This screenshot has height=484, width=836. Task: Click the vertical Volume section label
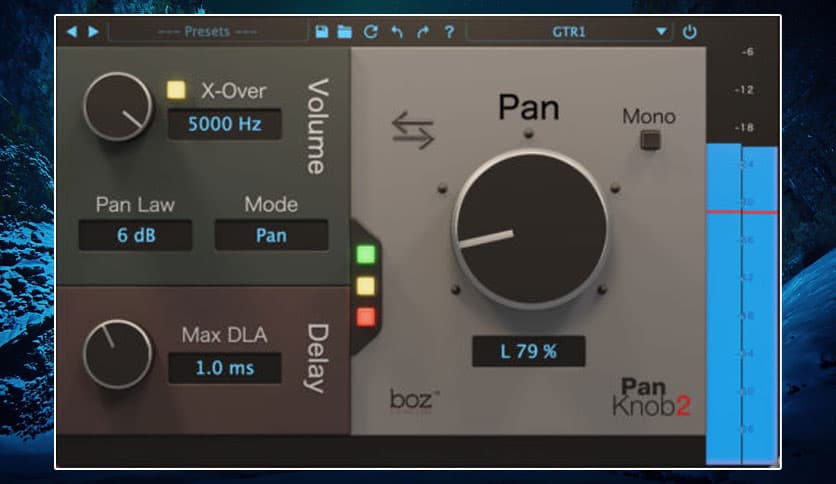tap(317, 126)
